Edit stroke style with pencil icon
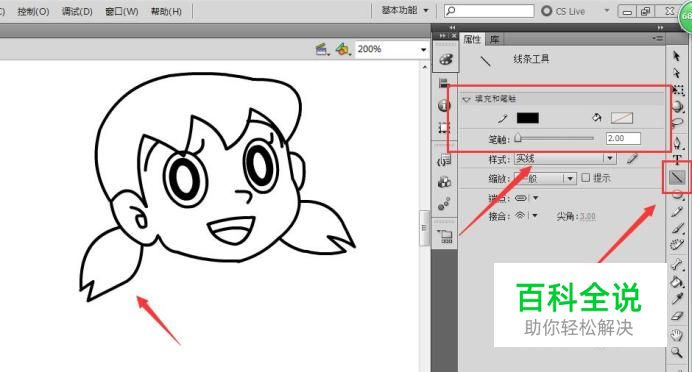 [632, 158]
